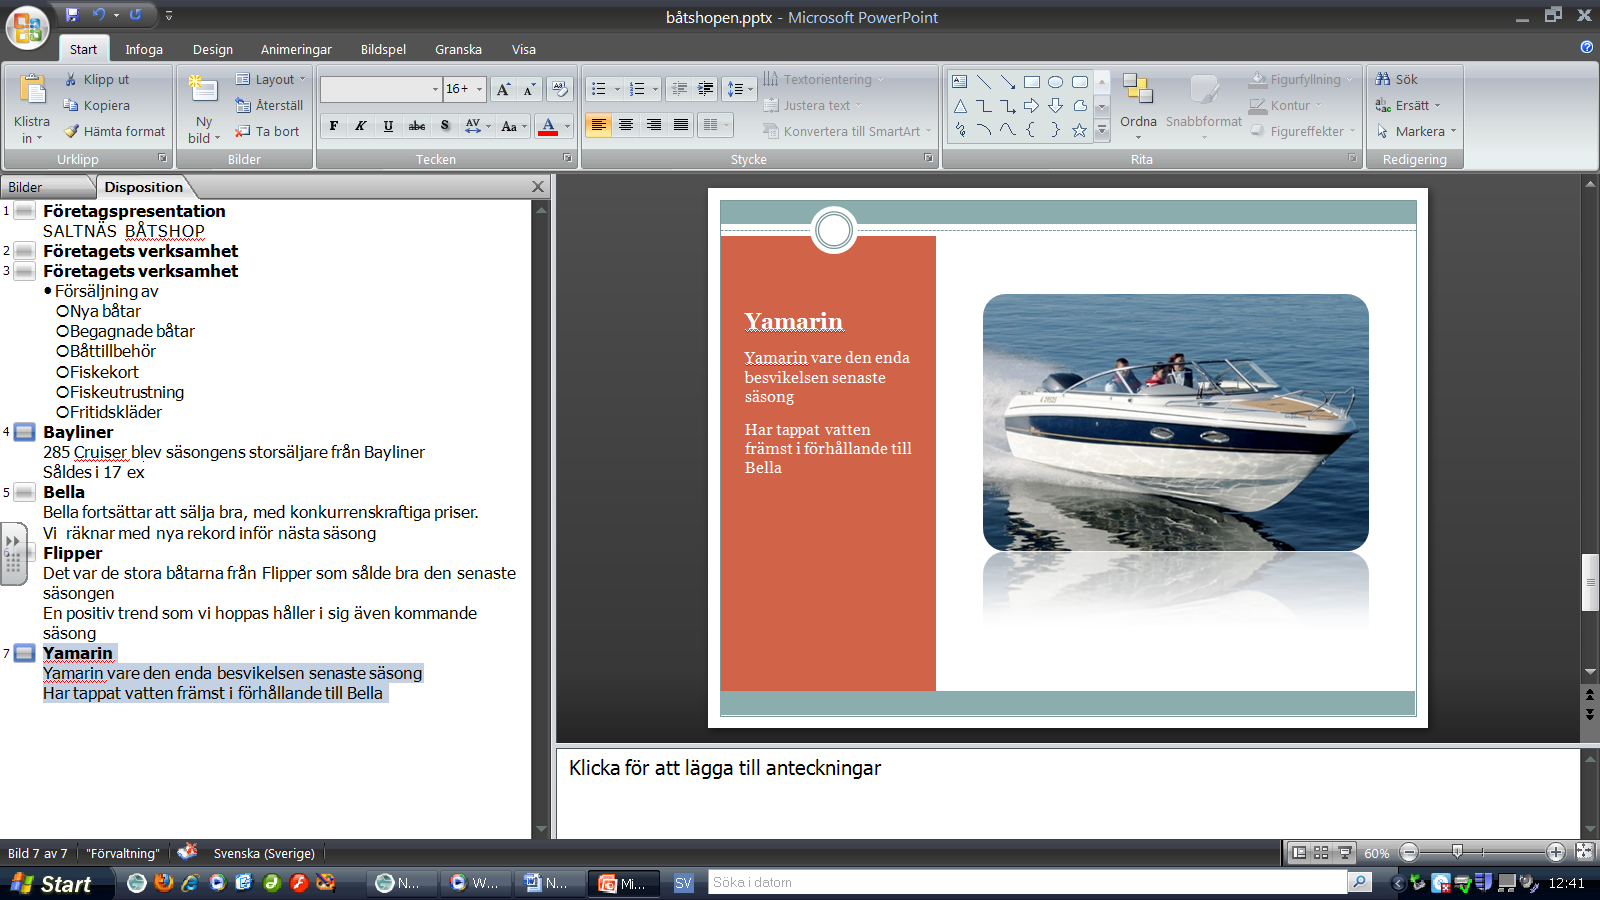Open the font color dropdown arrow
The height and width of the screenshot is (900, 1600).
coord(567,126)
